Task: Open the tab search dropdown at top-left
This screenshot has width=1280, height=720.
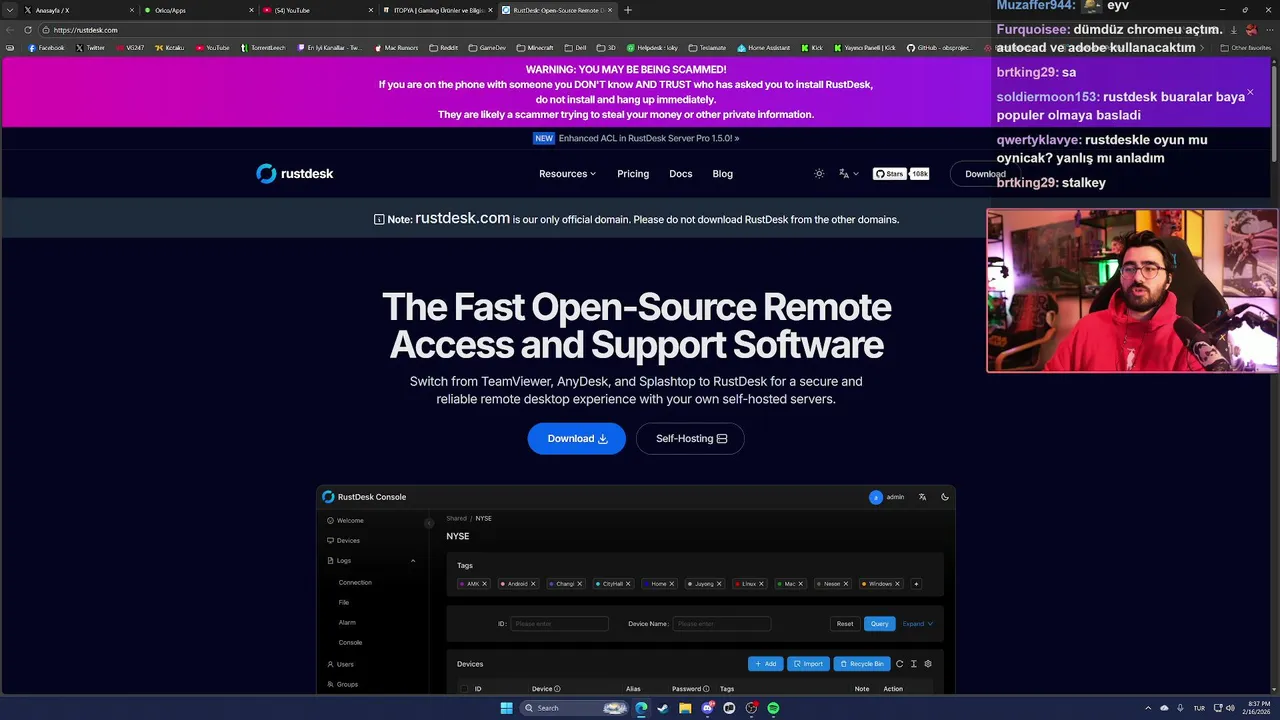Action: pos(10,10)
